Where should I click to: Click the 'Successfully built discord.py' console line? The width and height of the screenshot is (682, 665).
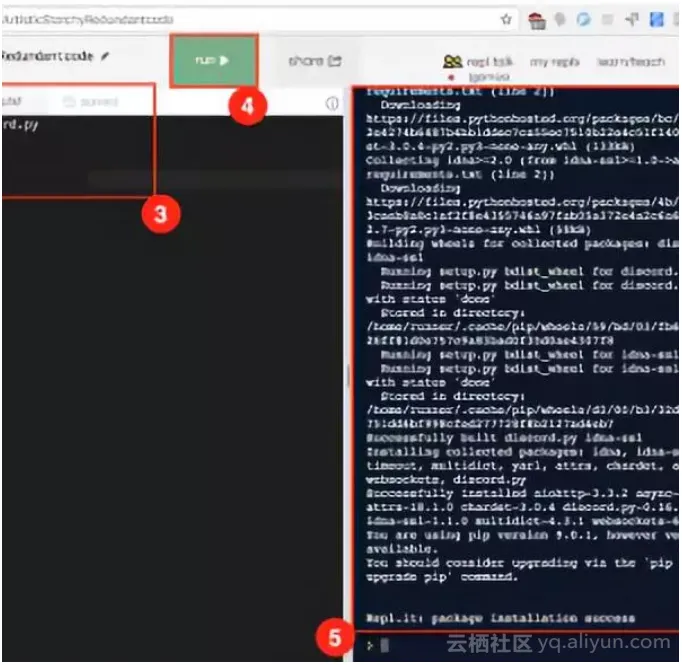[x=504, y=438]
